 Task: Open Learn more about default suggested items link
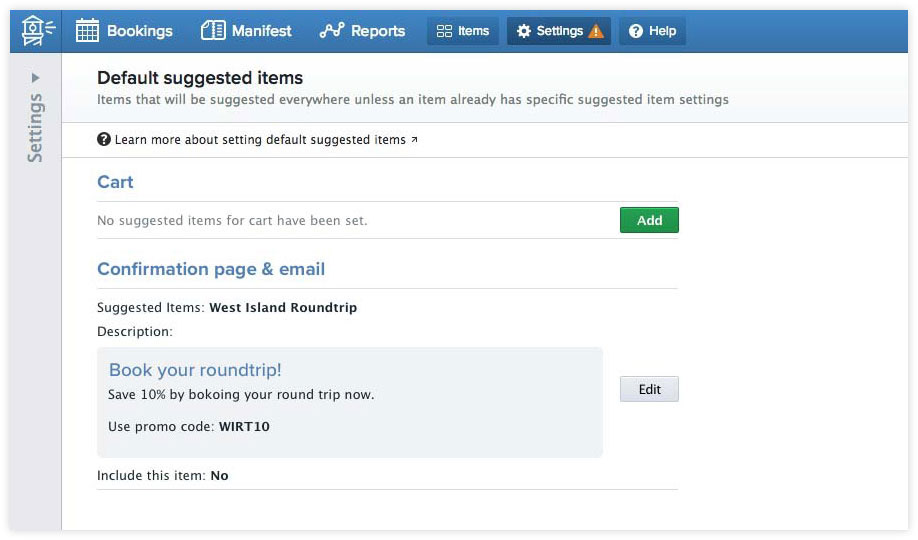tap(260, 140)
